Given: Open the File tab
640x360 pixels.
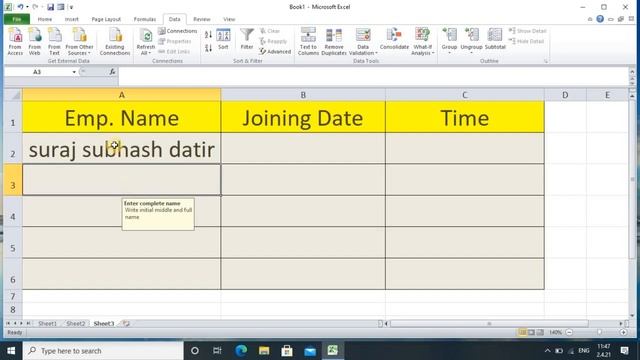Looking at the screenshot, I should 16,19.
